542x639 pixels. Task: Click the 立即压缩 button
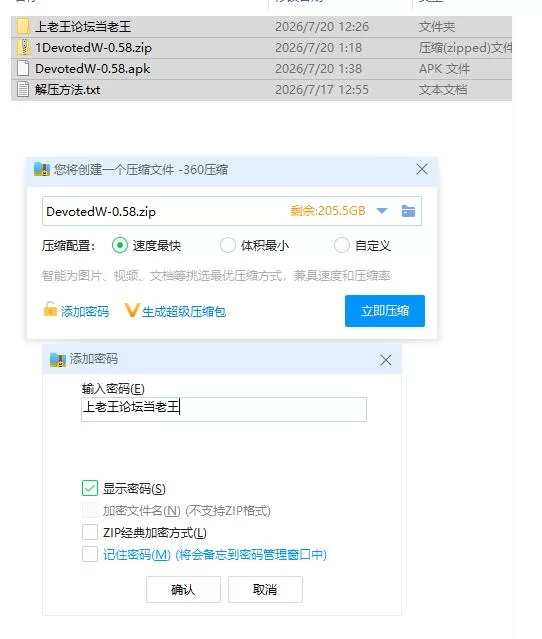[x=385, y=311]
